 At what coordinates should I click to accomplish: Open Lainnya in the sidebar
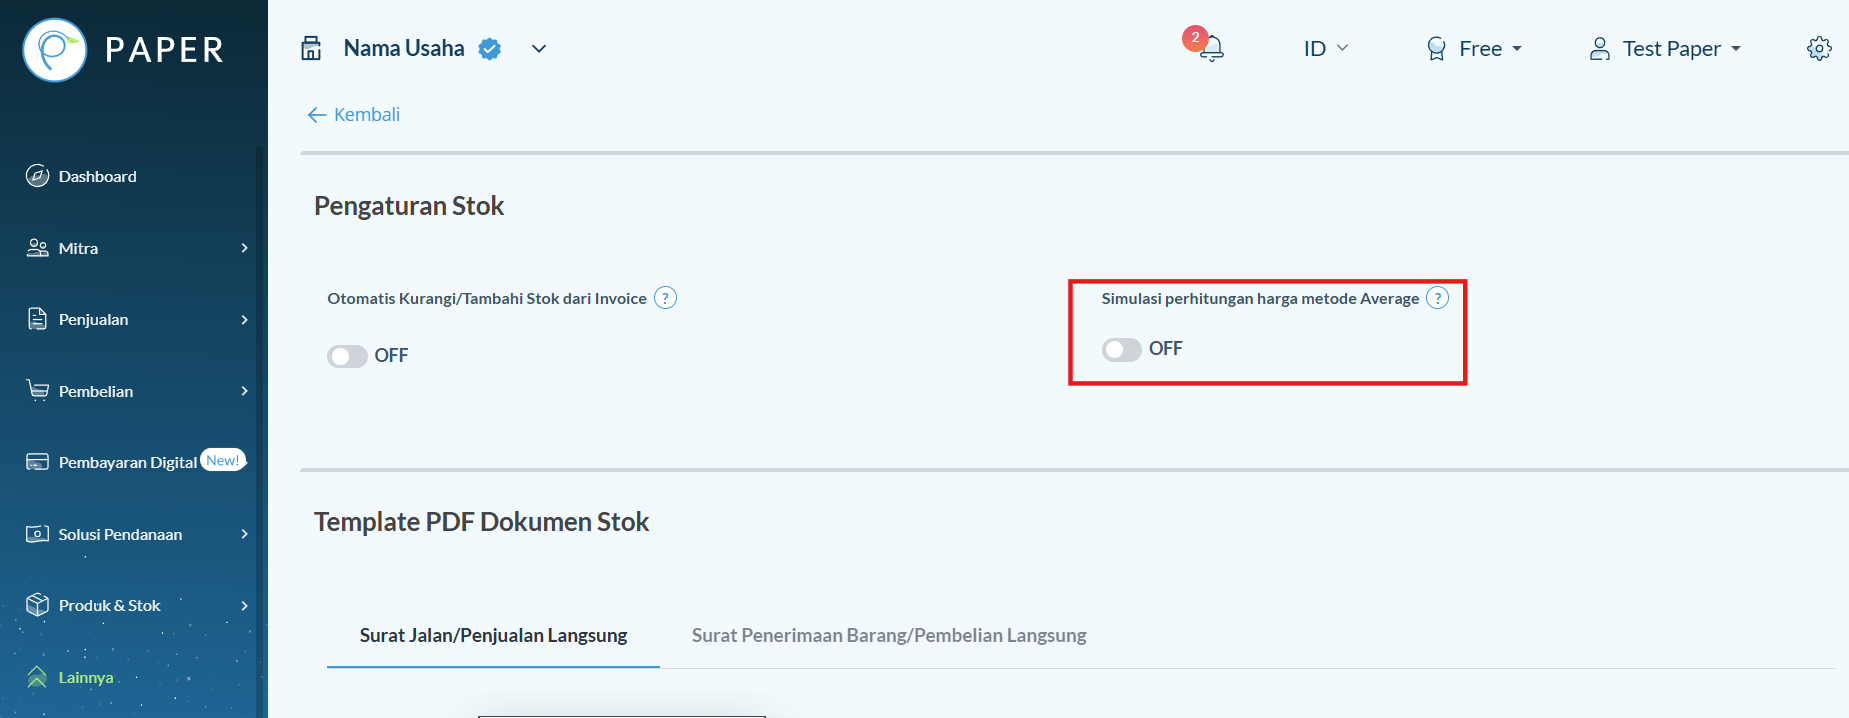tap(70, 677)
